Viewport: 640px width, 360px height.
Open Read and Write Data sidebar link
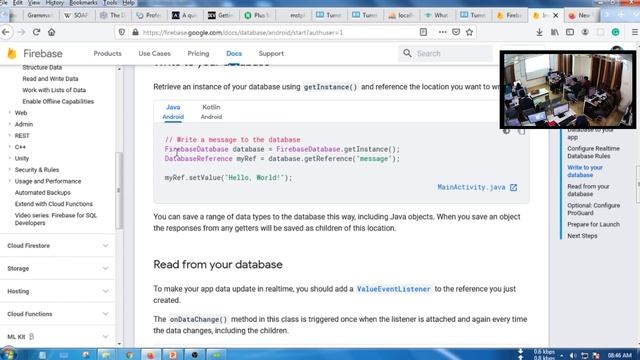click(x=50, y=79)
